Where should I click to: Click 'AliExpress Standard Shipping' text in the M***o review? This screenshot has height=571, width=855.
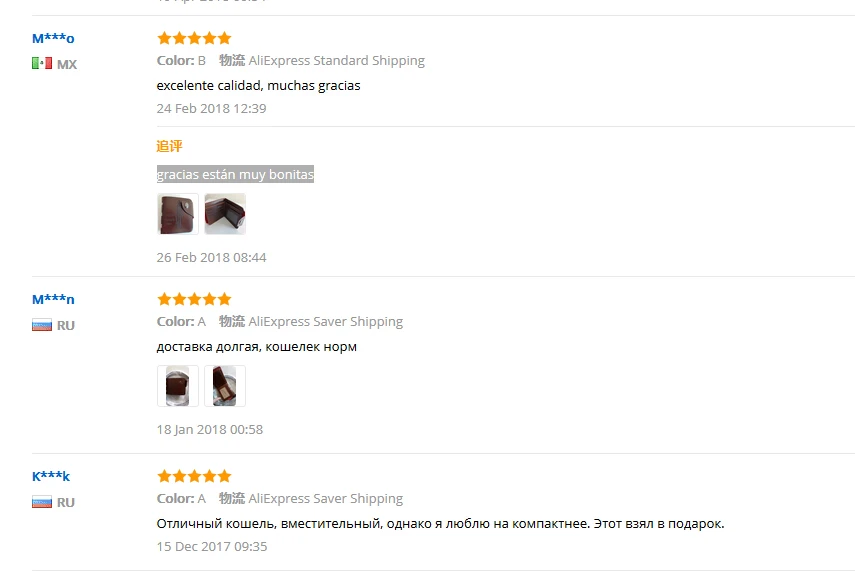(336, 61)
